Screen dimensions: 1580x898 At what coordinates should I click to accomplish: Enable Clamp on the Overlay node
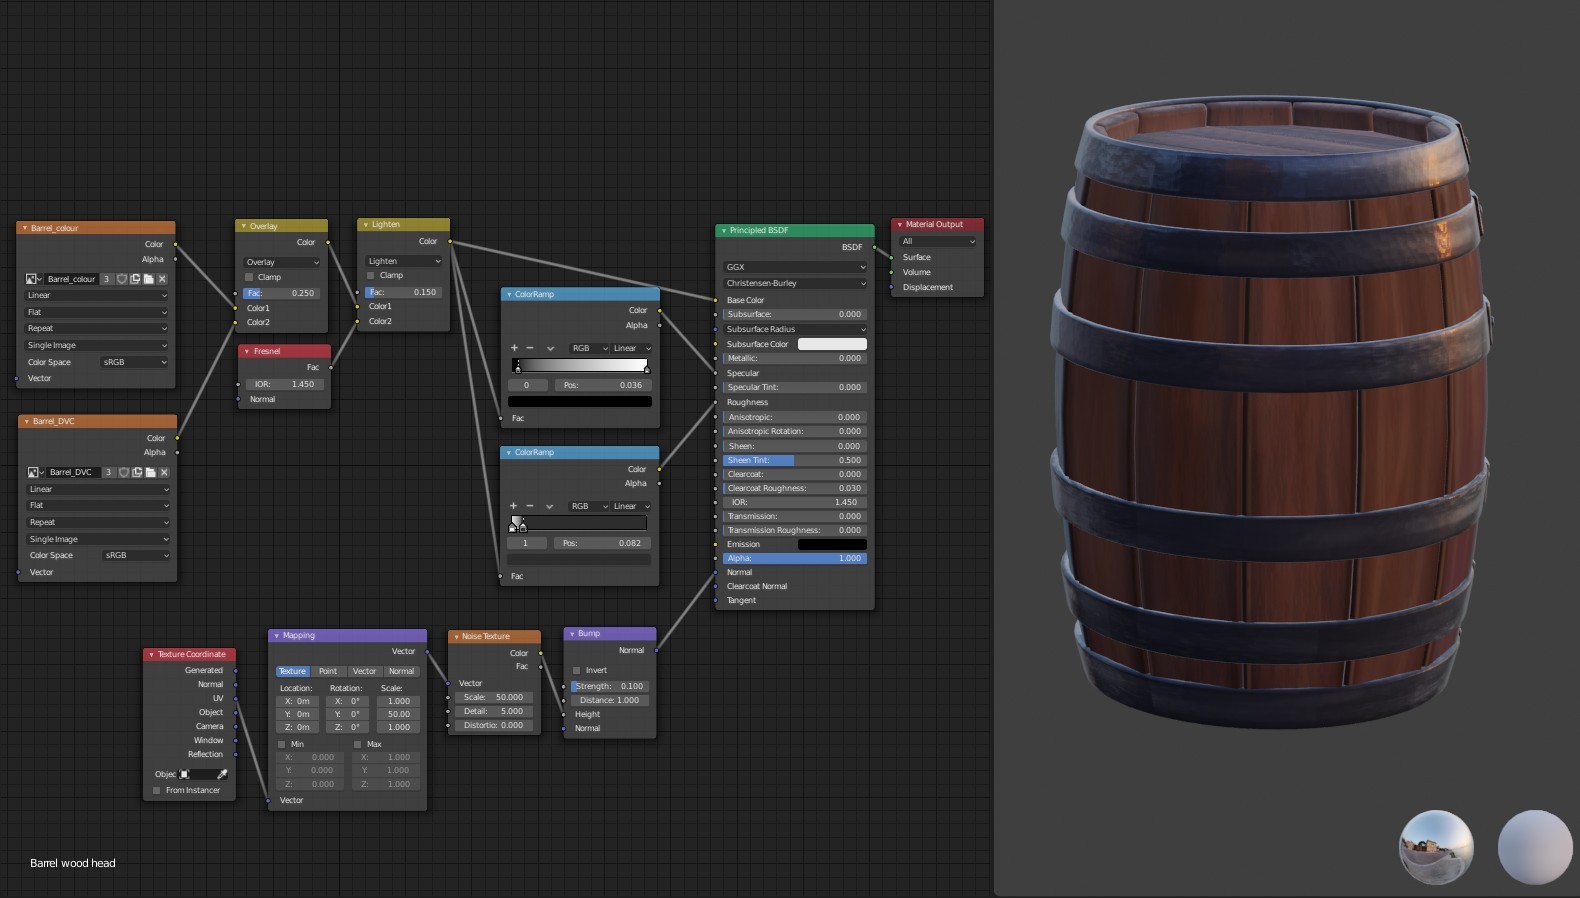[x=250, y=277]
